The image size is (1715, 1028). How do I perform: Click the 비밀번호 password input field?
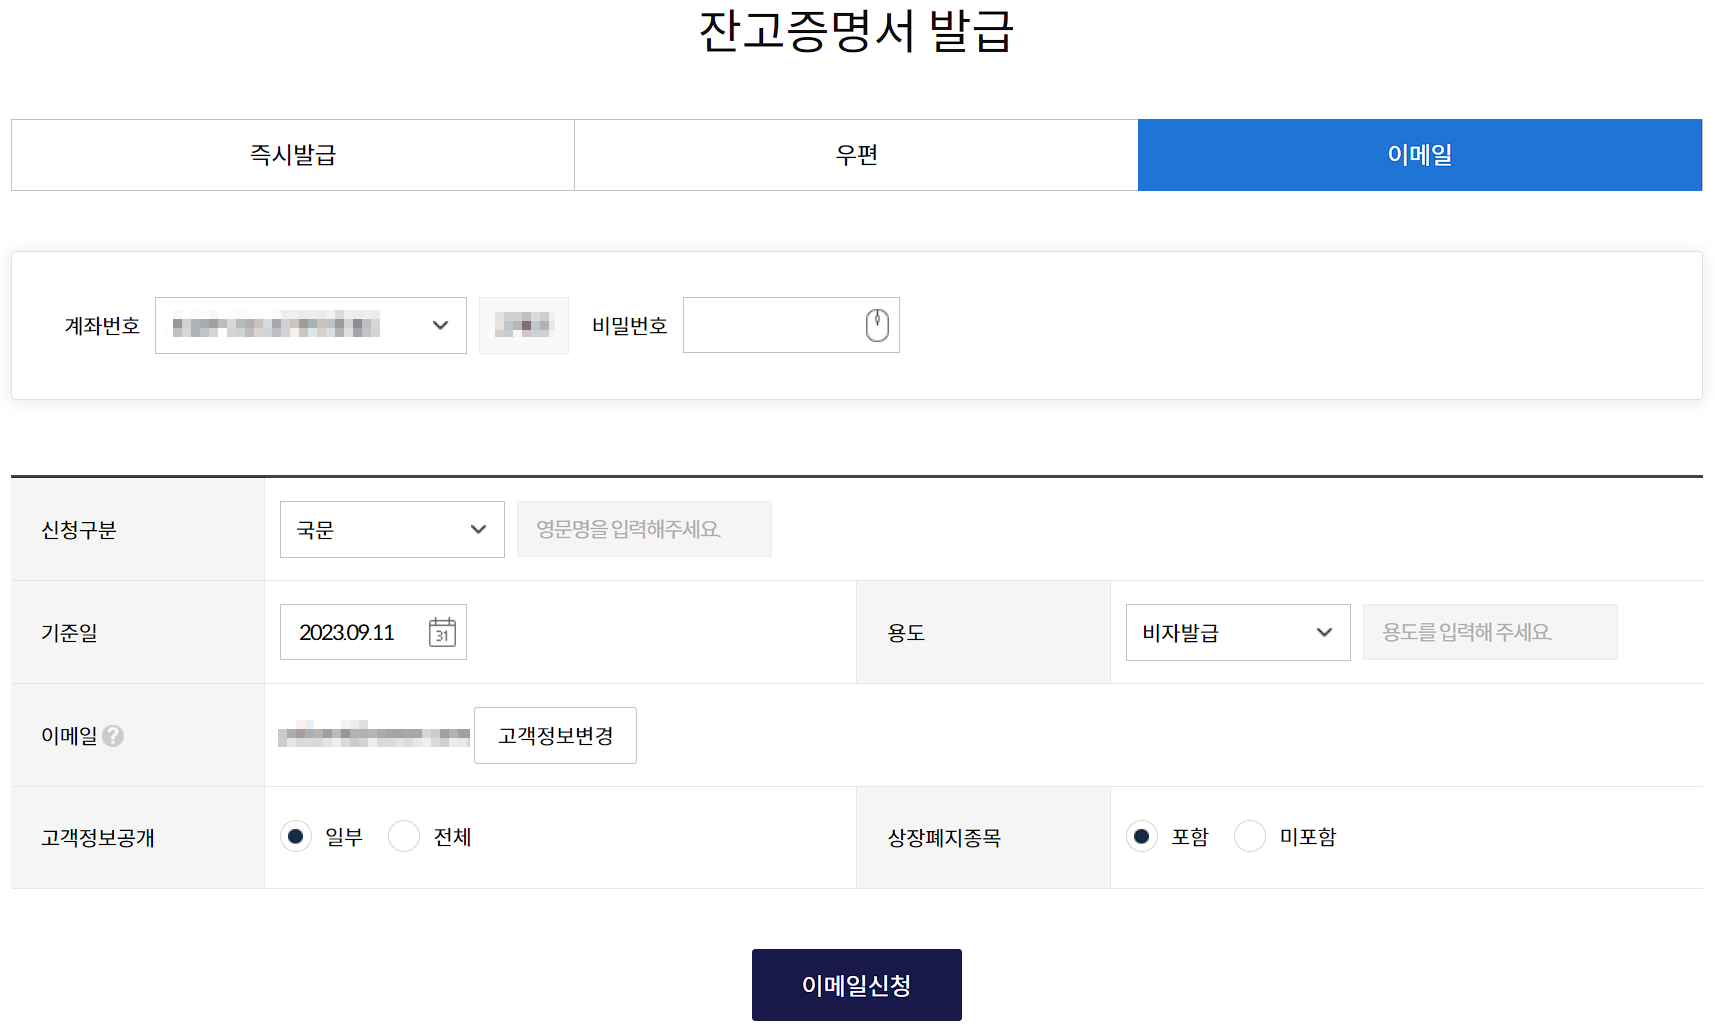[x=770, y=324]
